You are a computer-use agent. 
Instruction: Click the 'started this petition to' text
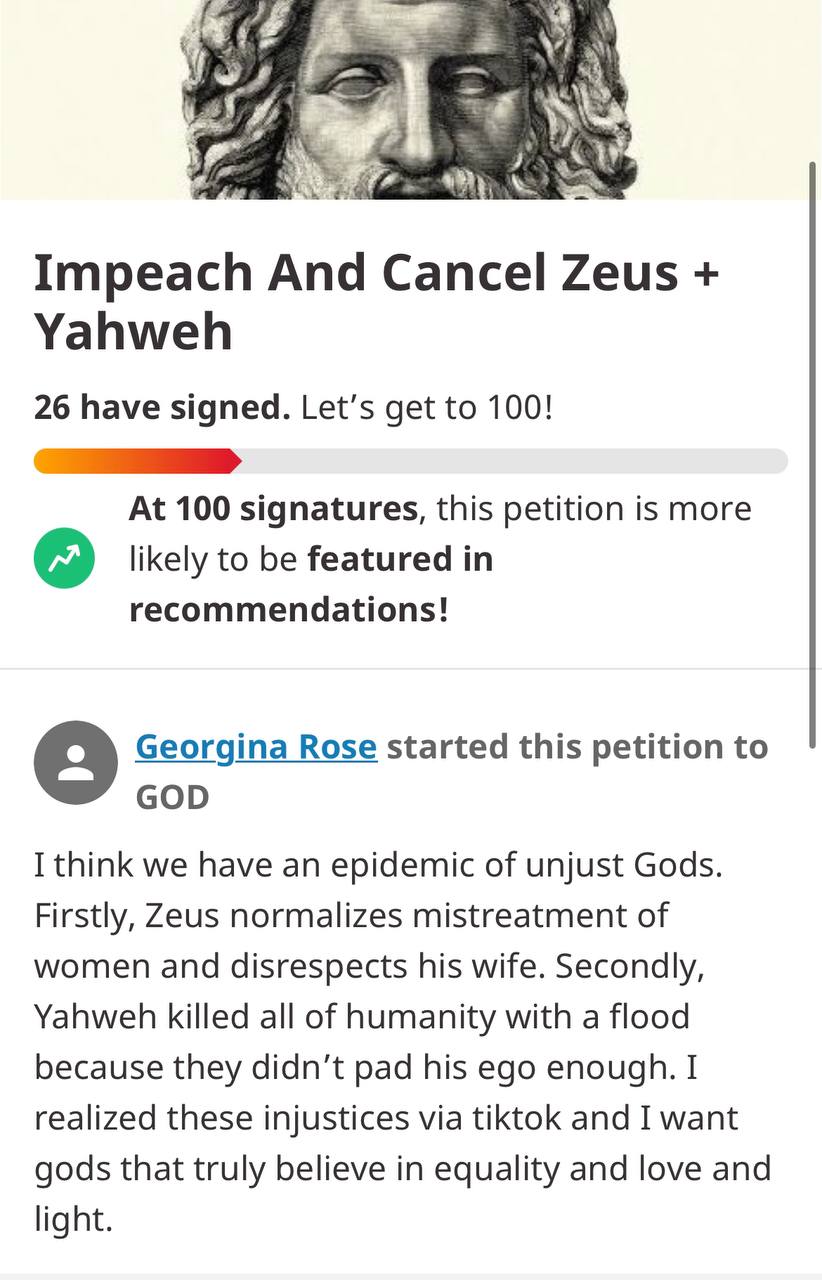pos(577,747)
